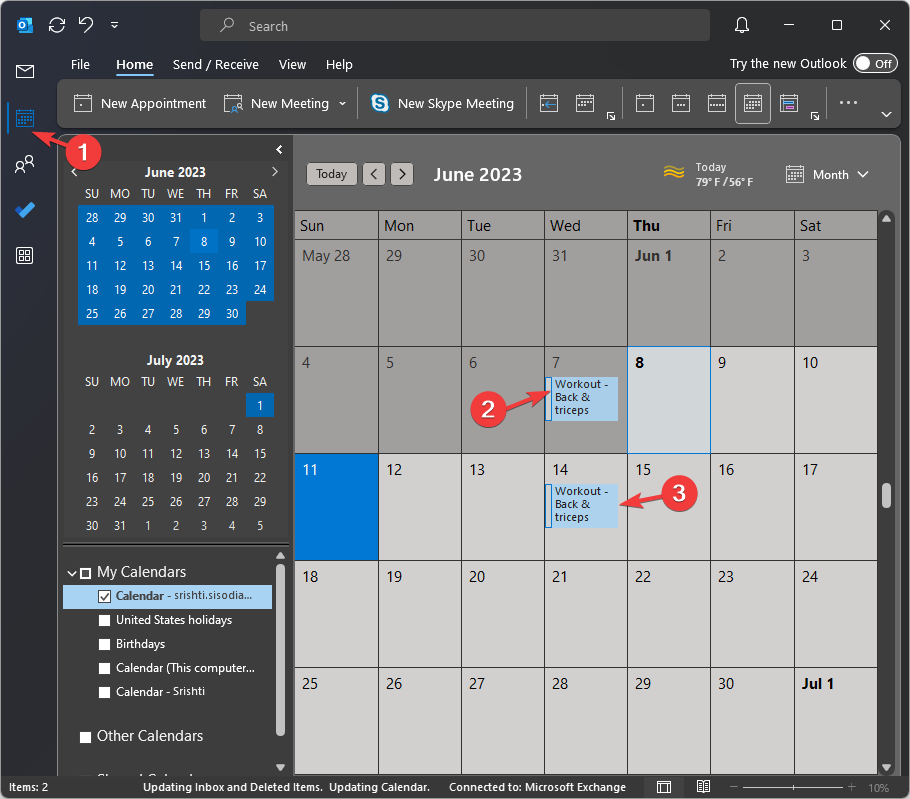Click zoom out minus in status bar
The height and width of the screenshot is (799, 910).
(x=734, y=787)
